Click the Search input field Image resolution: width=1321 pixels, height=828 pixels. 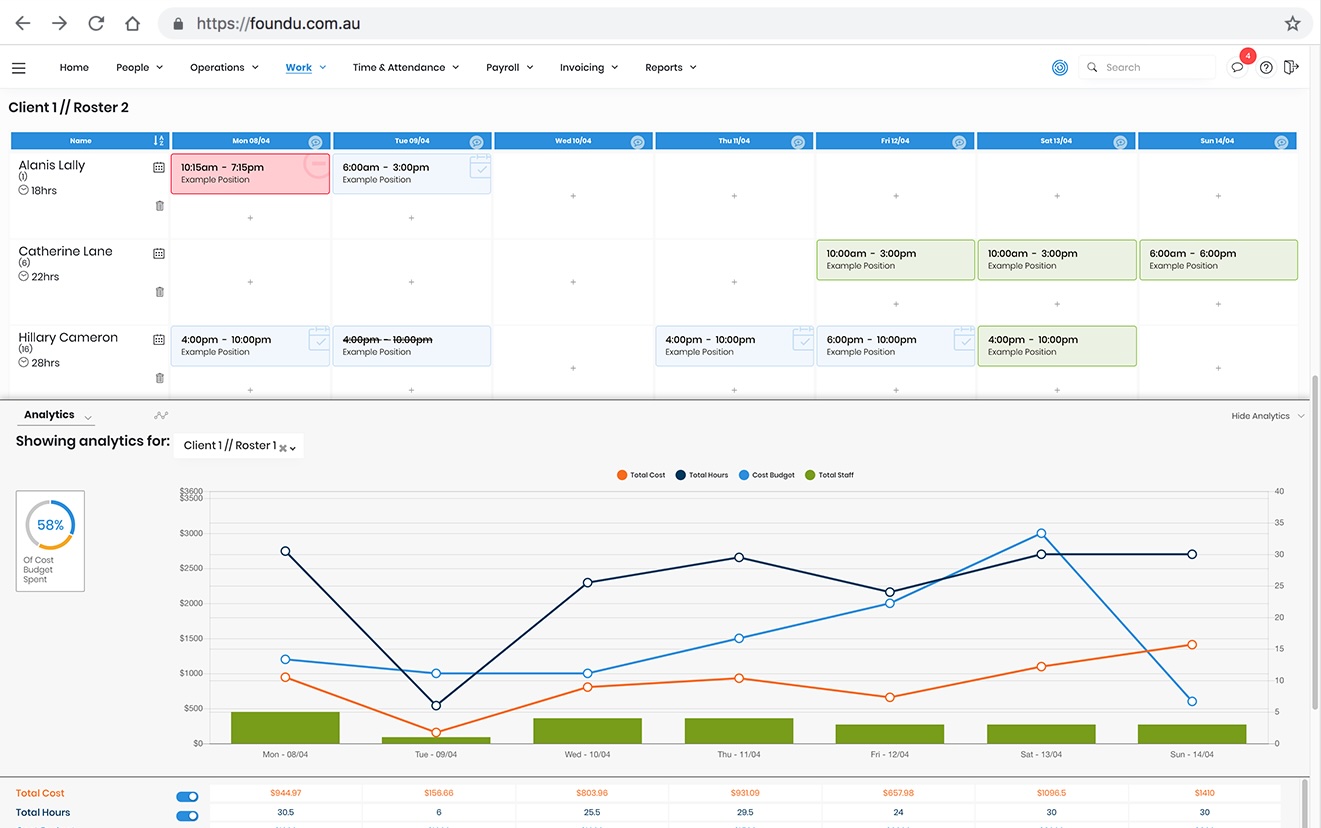[x=1146, y=67]
